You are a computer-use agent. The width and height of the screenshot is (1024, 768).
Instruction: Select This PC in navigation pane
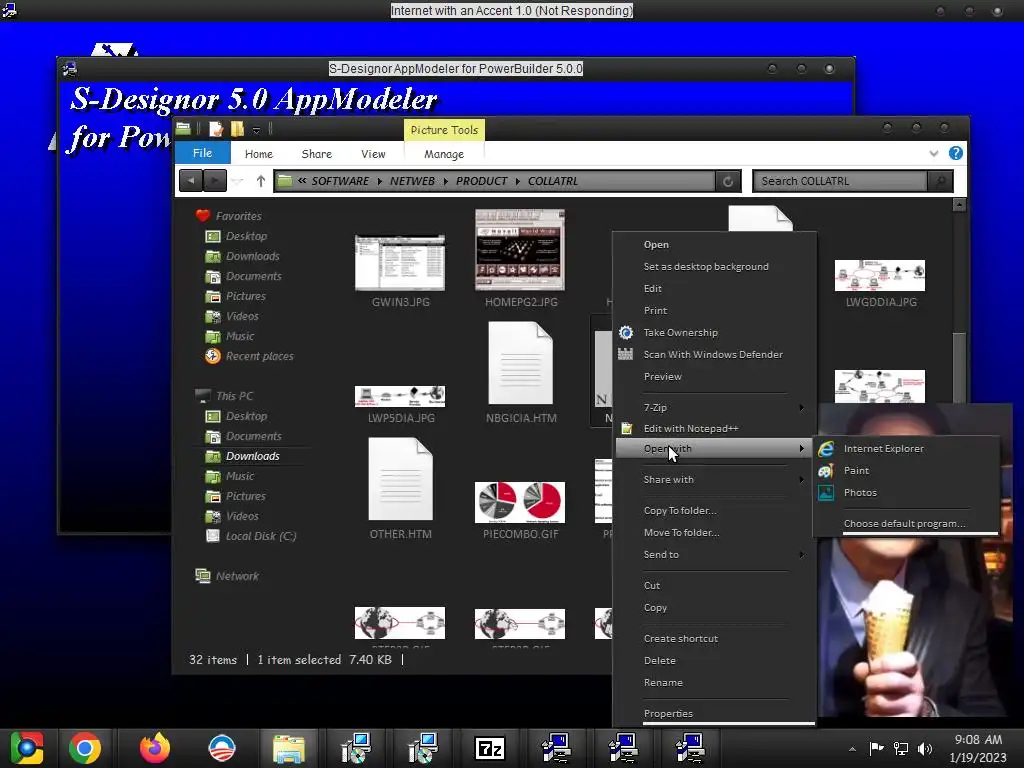tap(234, 396)
